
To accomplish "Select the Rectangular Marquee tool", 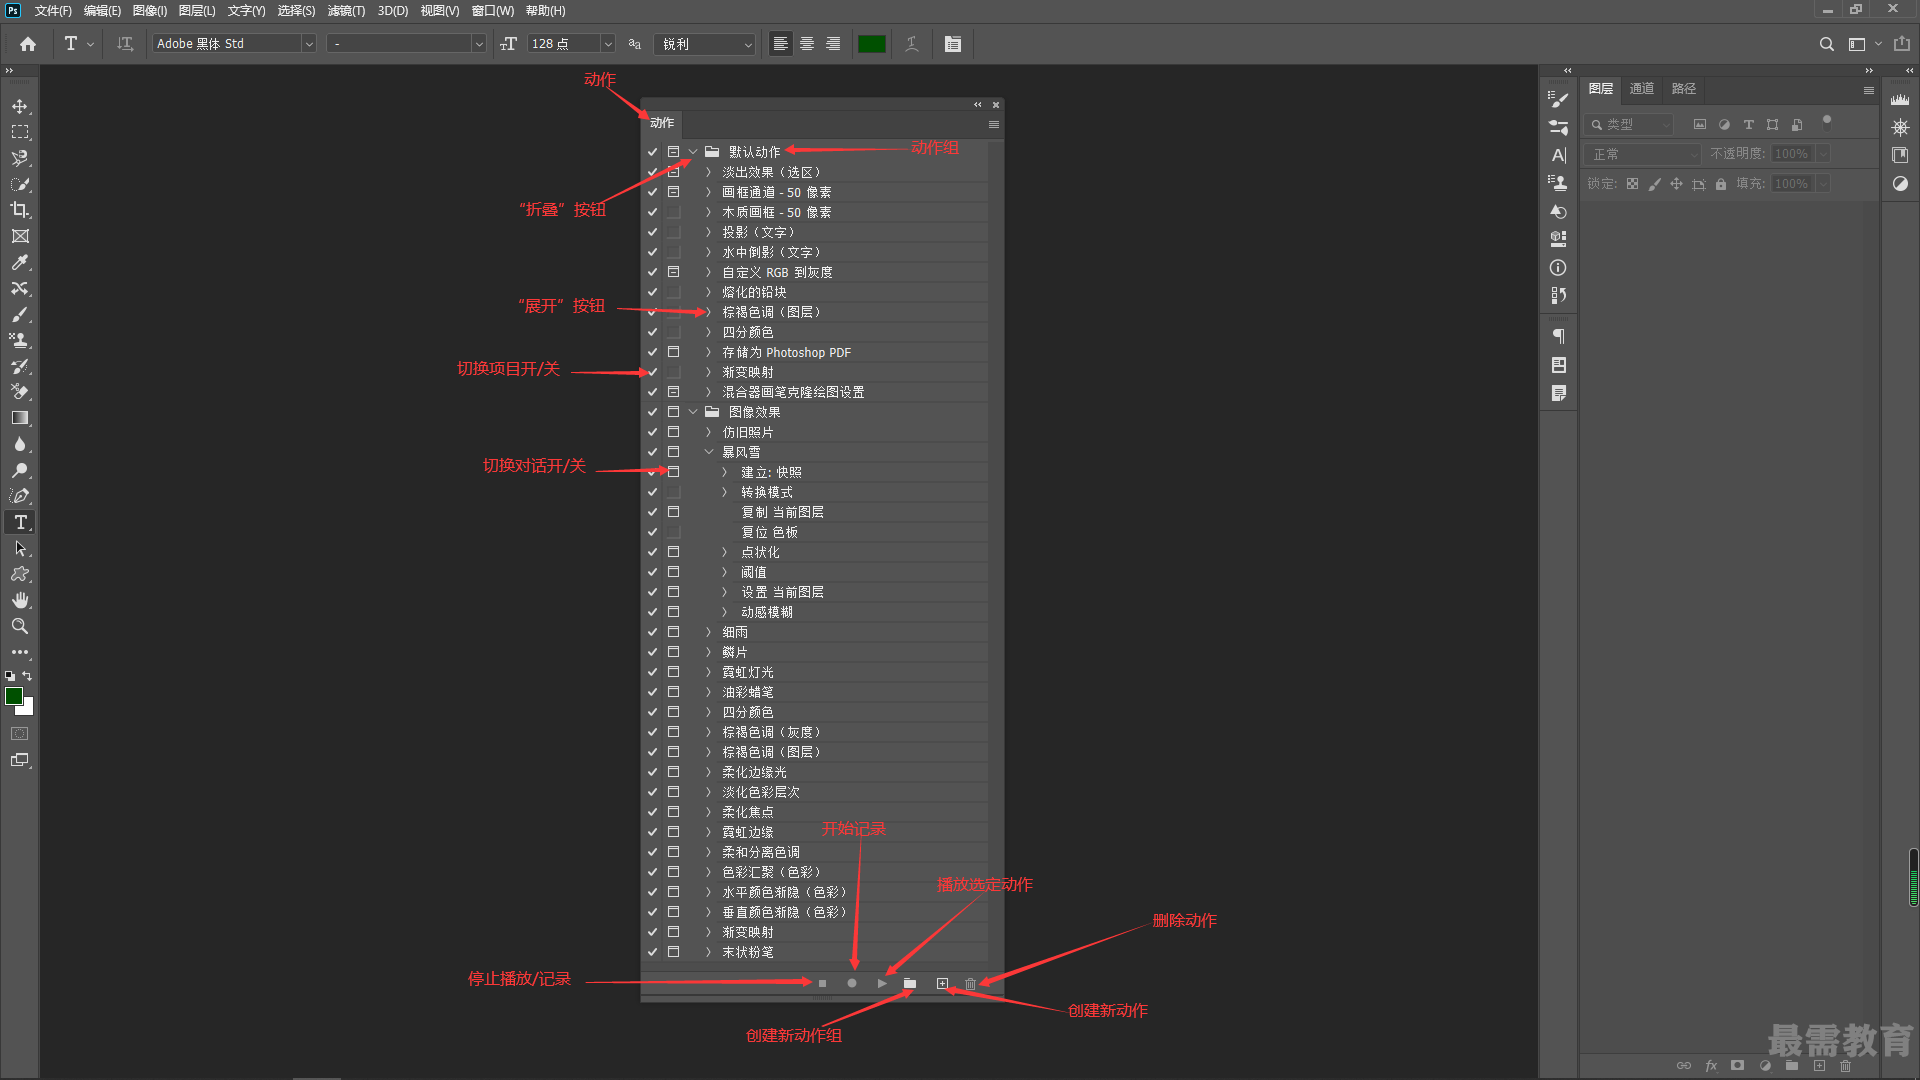I will pyautogui.click(x=20, y=132).
